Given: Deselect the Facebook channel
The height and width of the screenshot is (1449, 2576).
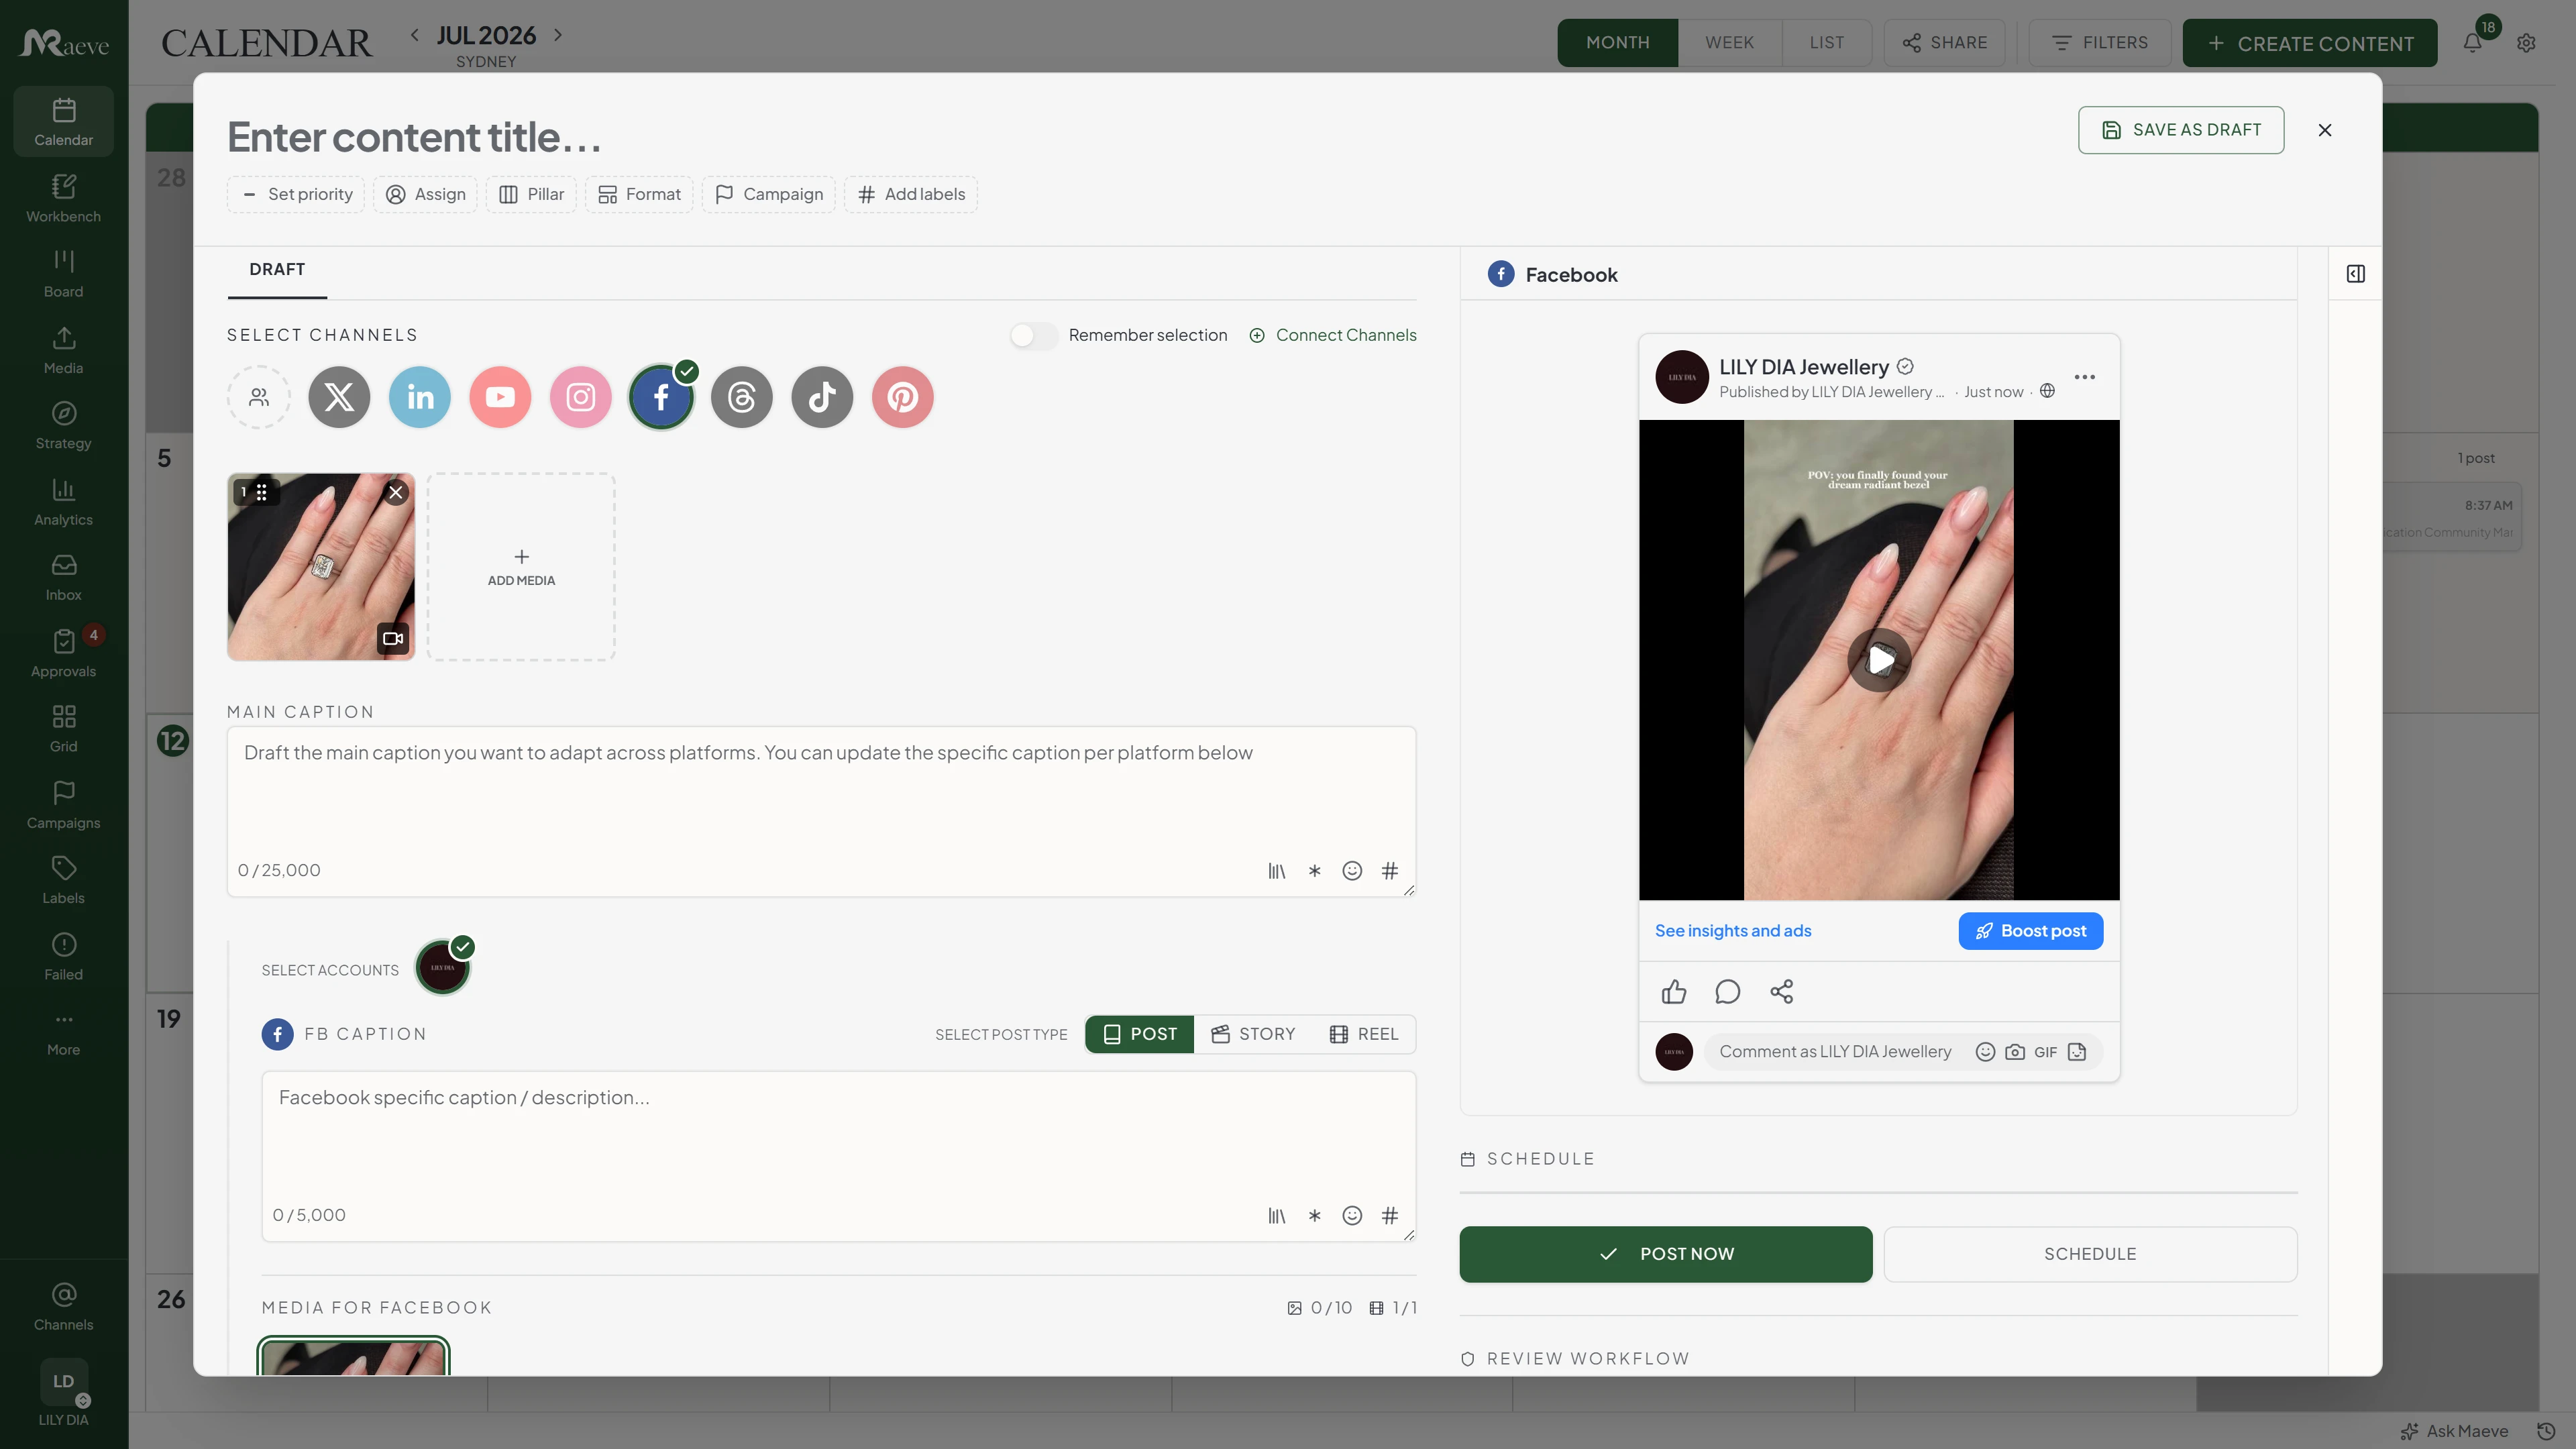Looking at the screenshot, I should click(661, 397).
